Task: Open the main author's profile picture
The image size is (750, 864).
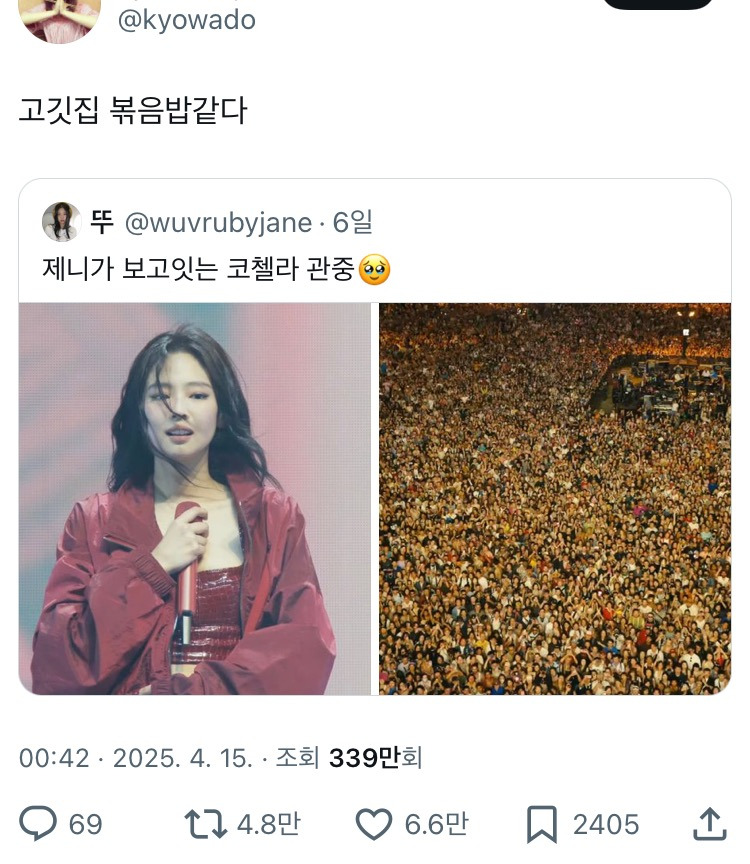Action: [60, 17]
